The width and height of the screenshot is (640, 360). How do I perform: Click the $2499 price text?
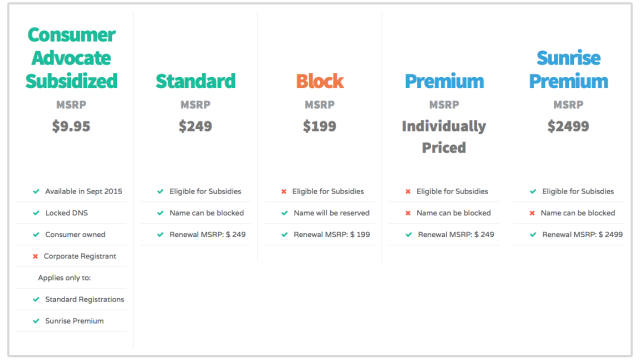pos(569,126)
